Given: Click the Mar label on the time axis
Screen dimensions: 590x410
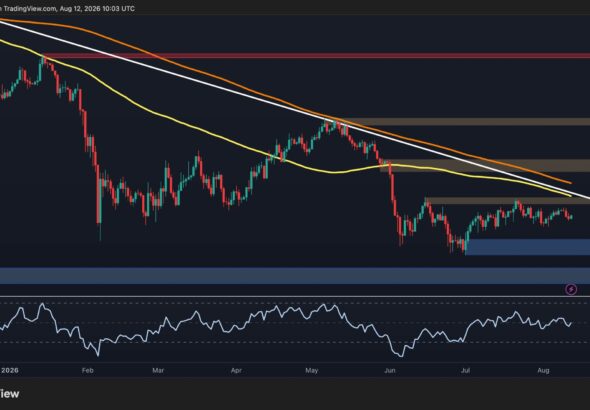Looking at the screenshot, I should (158, 371).
